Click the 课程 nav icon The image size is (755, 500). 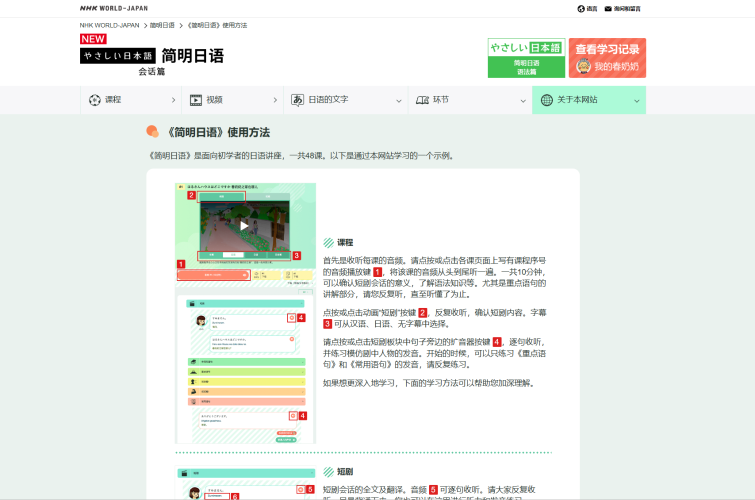(95, 100)
